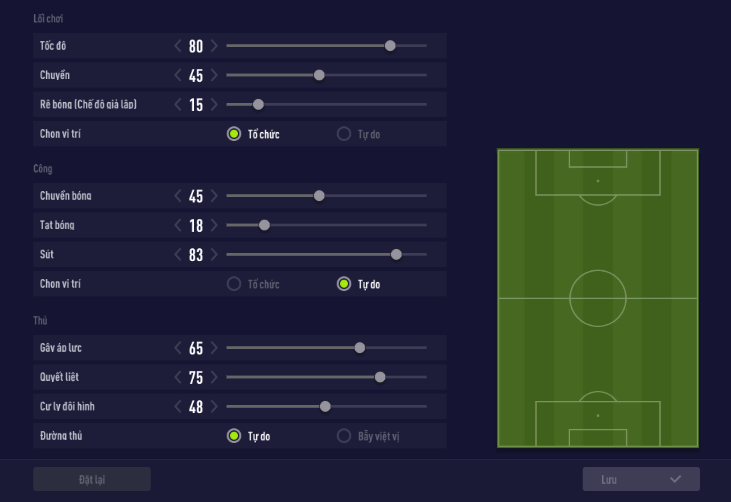
Task: Decrease Sút value using left arrow
Action: (x=178, y=255)
